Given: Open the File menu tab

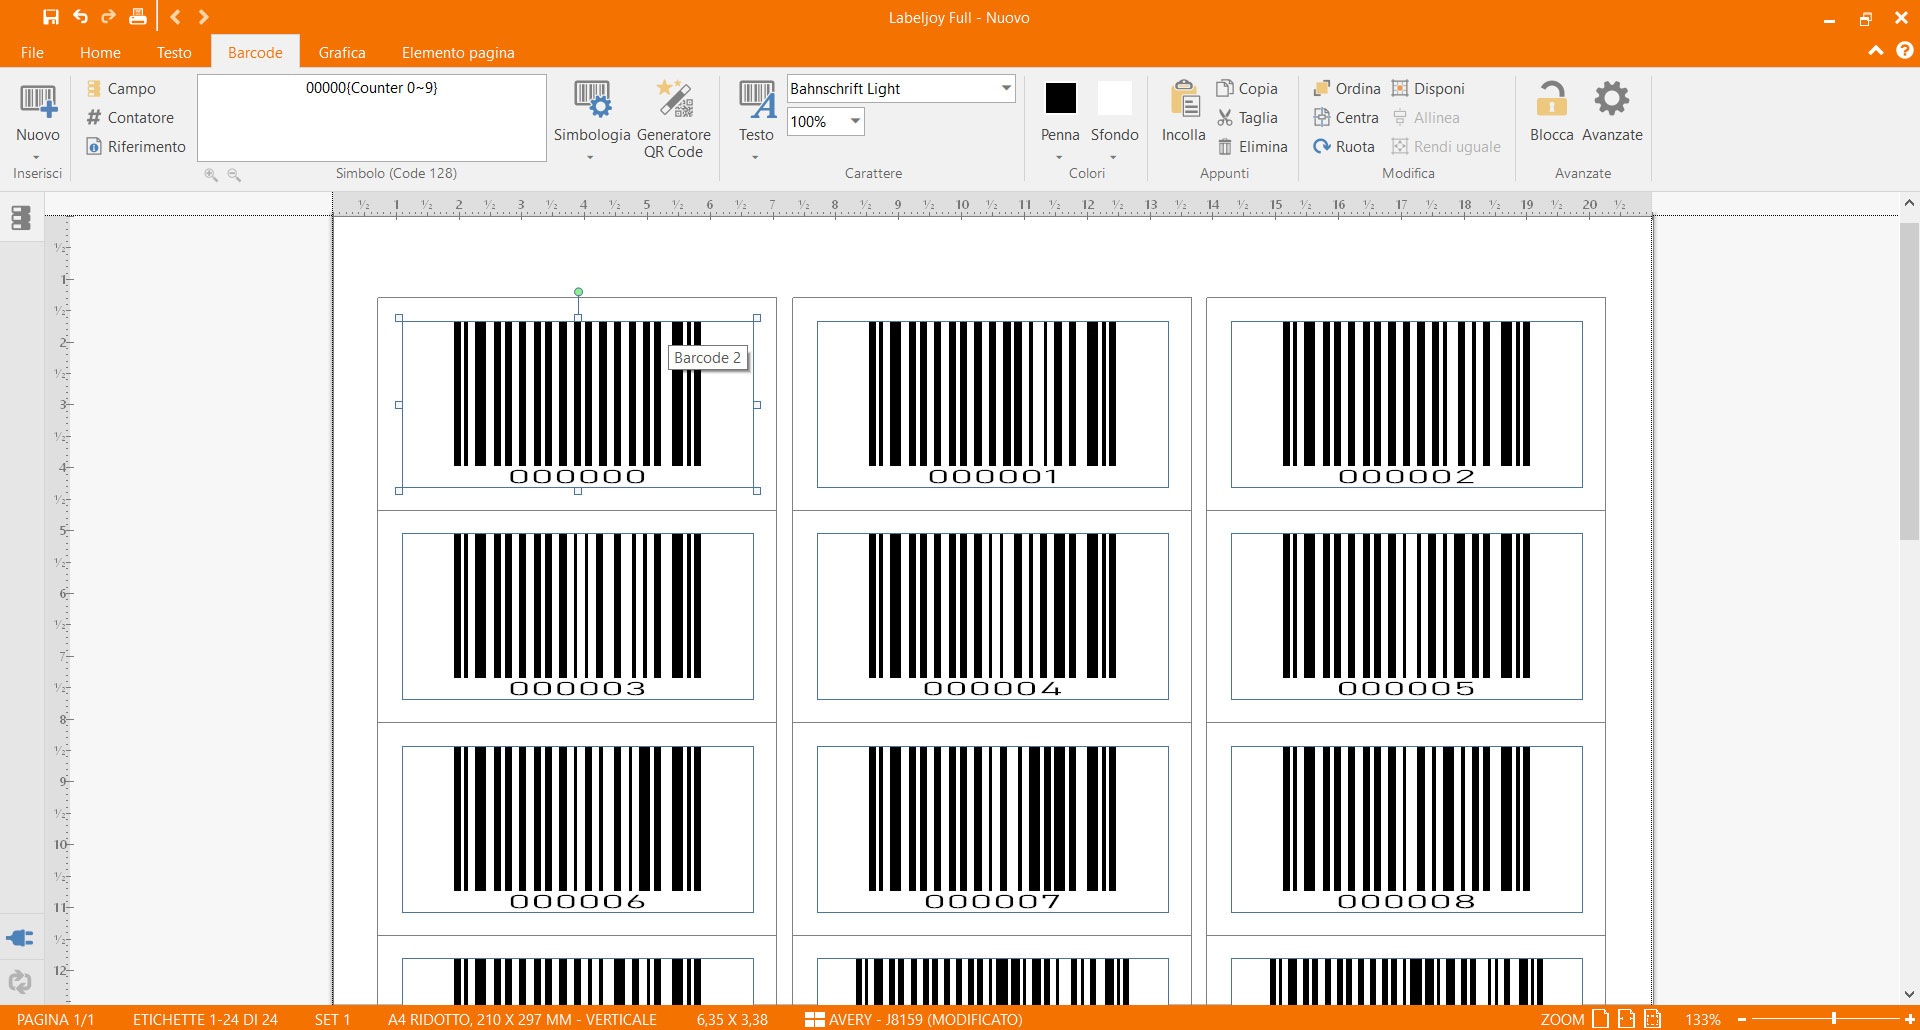Looking at the screenshot, I should pos(32,52).
